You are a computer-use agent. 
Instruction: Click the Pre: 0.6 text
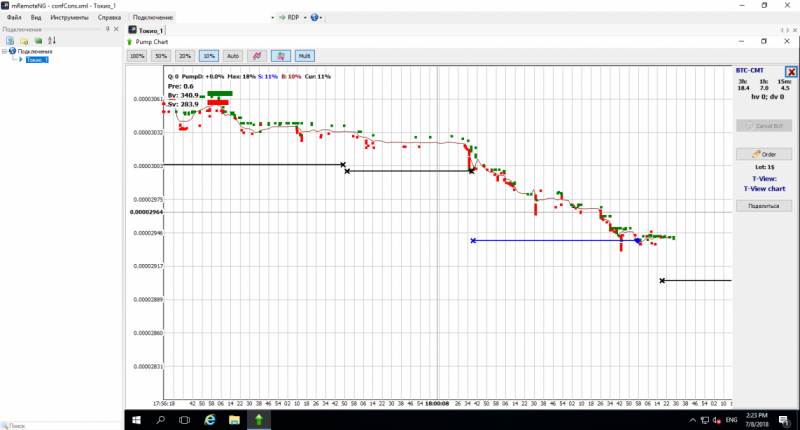[181, 86]
